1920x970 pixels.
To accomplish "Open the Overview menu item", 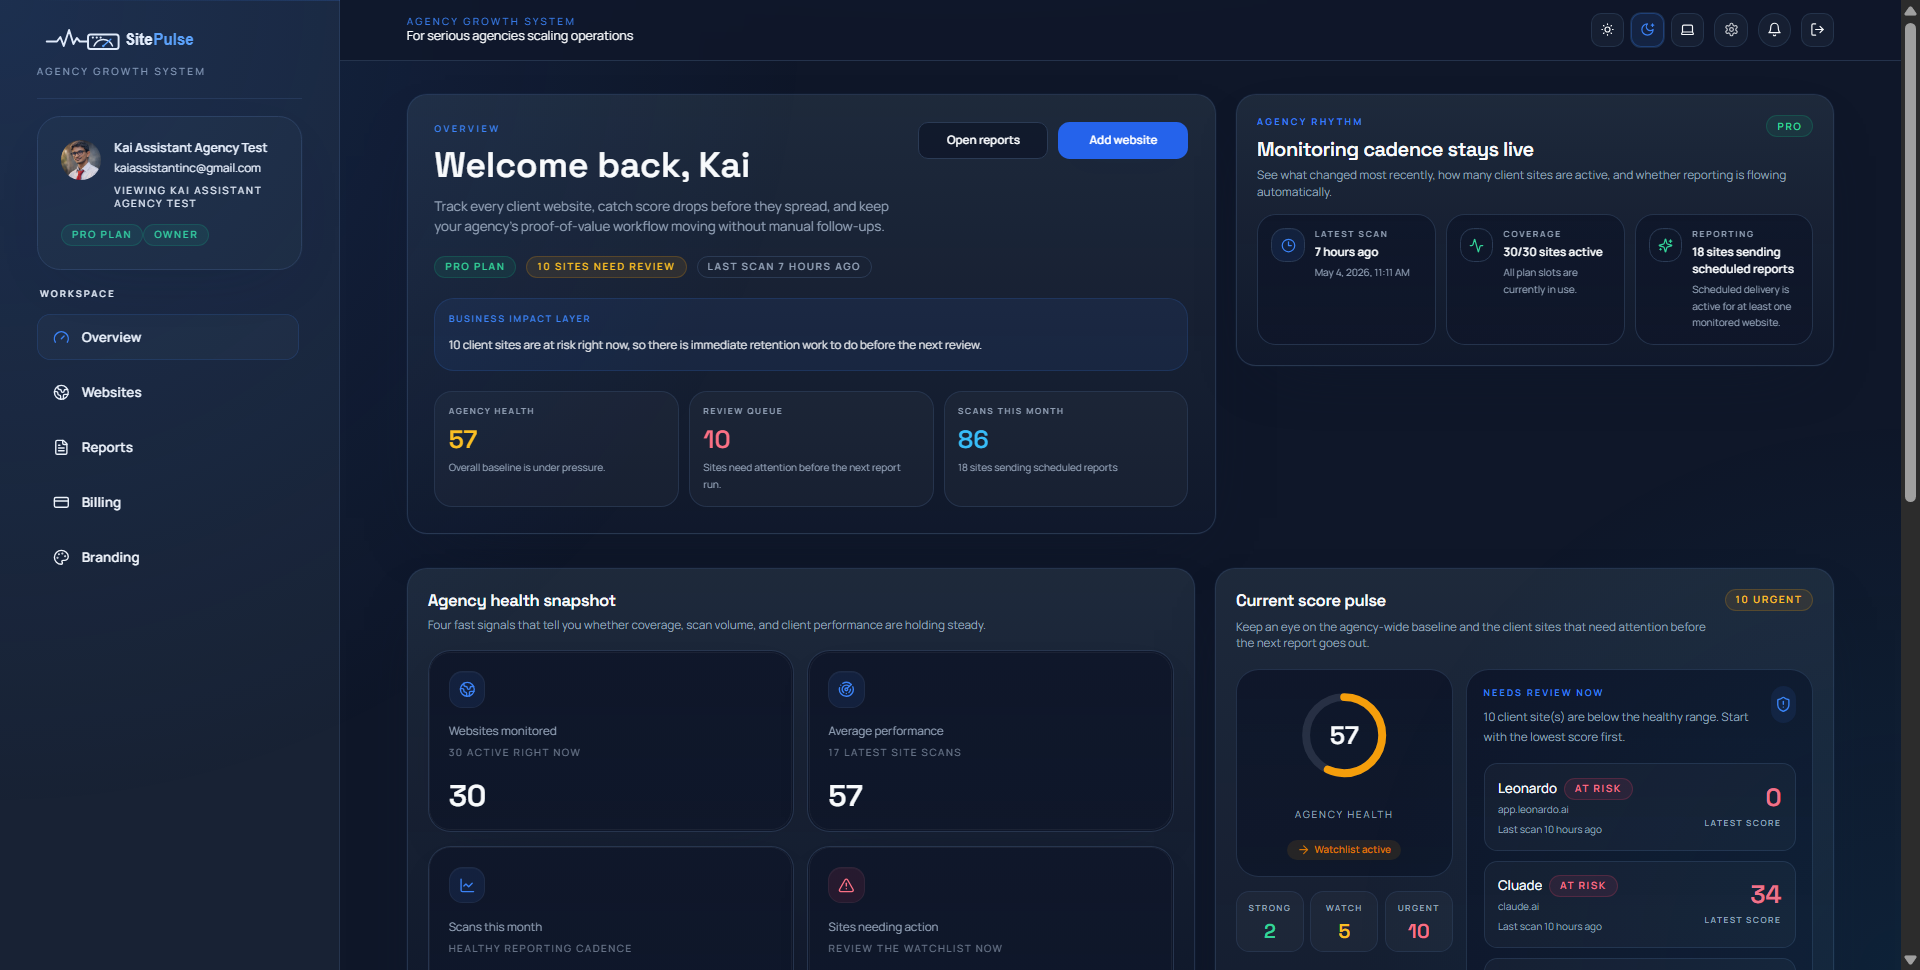I will pyautogui.click(x=168, y=337).
